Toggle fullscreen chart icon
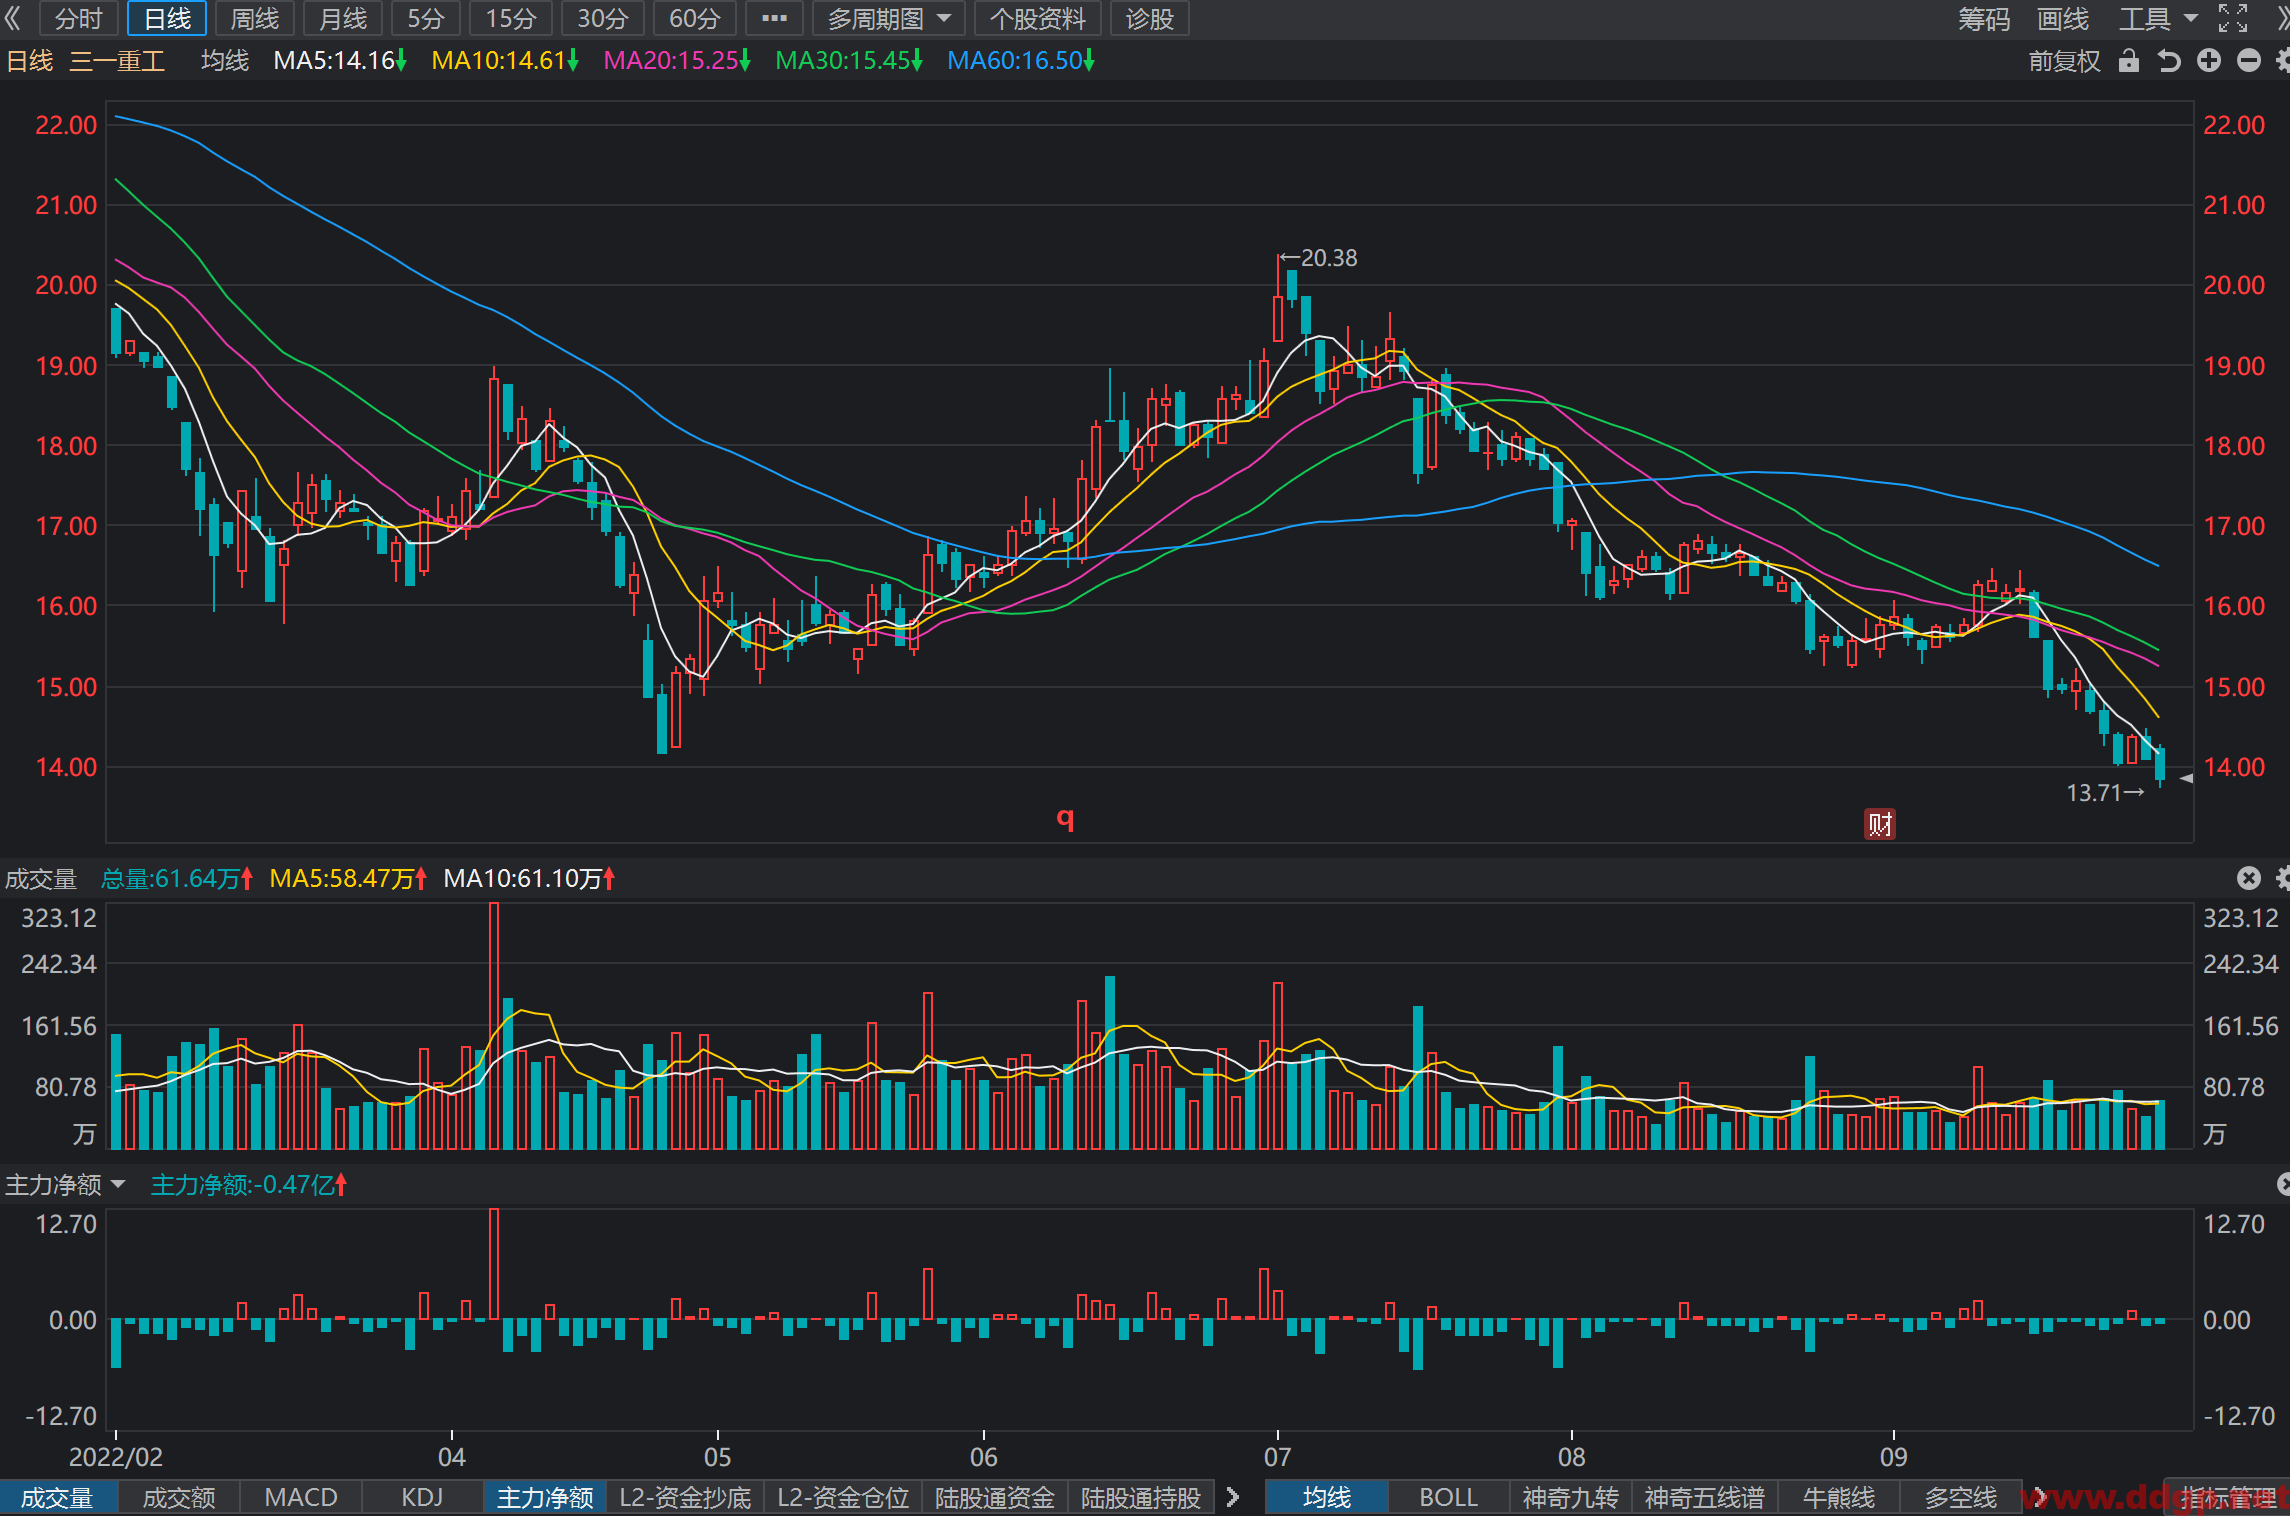The width and height of the screenshot is (2290, 1516). 2233,18
